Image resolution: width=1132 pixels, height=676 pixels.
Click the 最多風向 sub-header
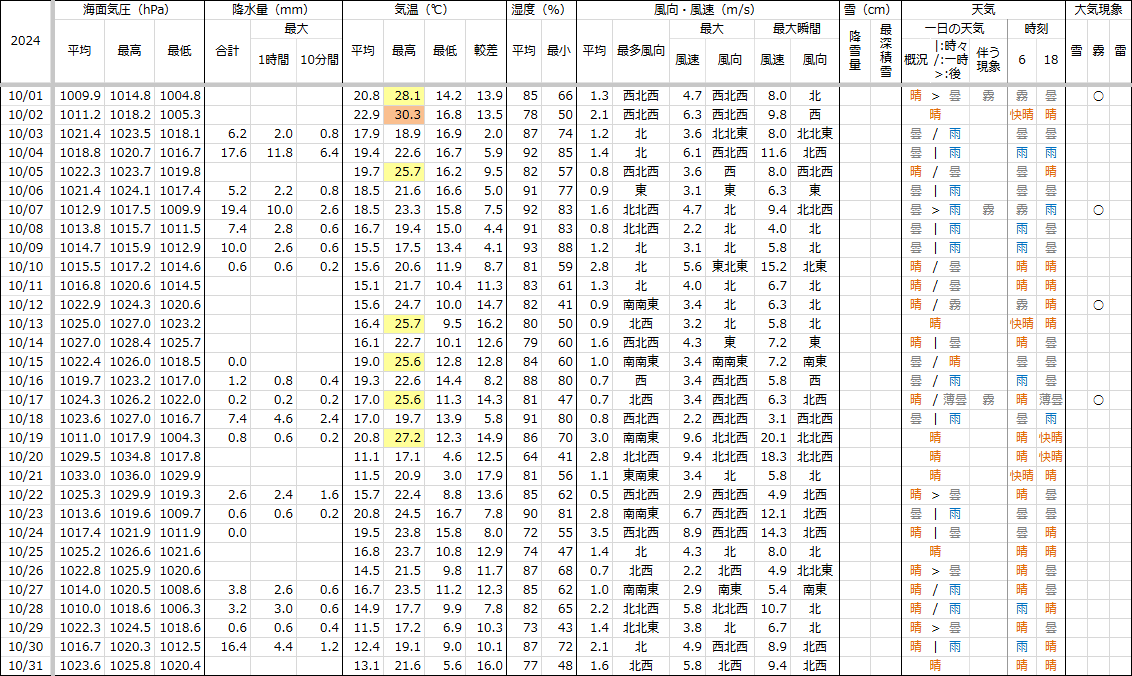tap(640, 50)
